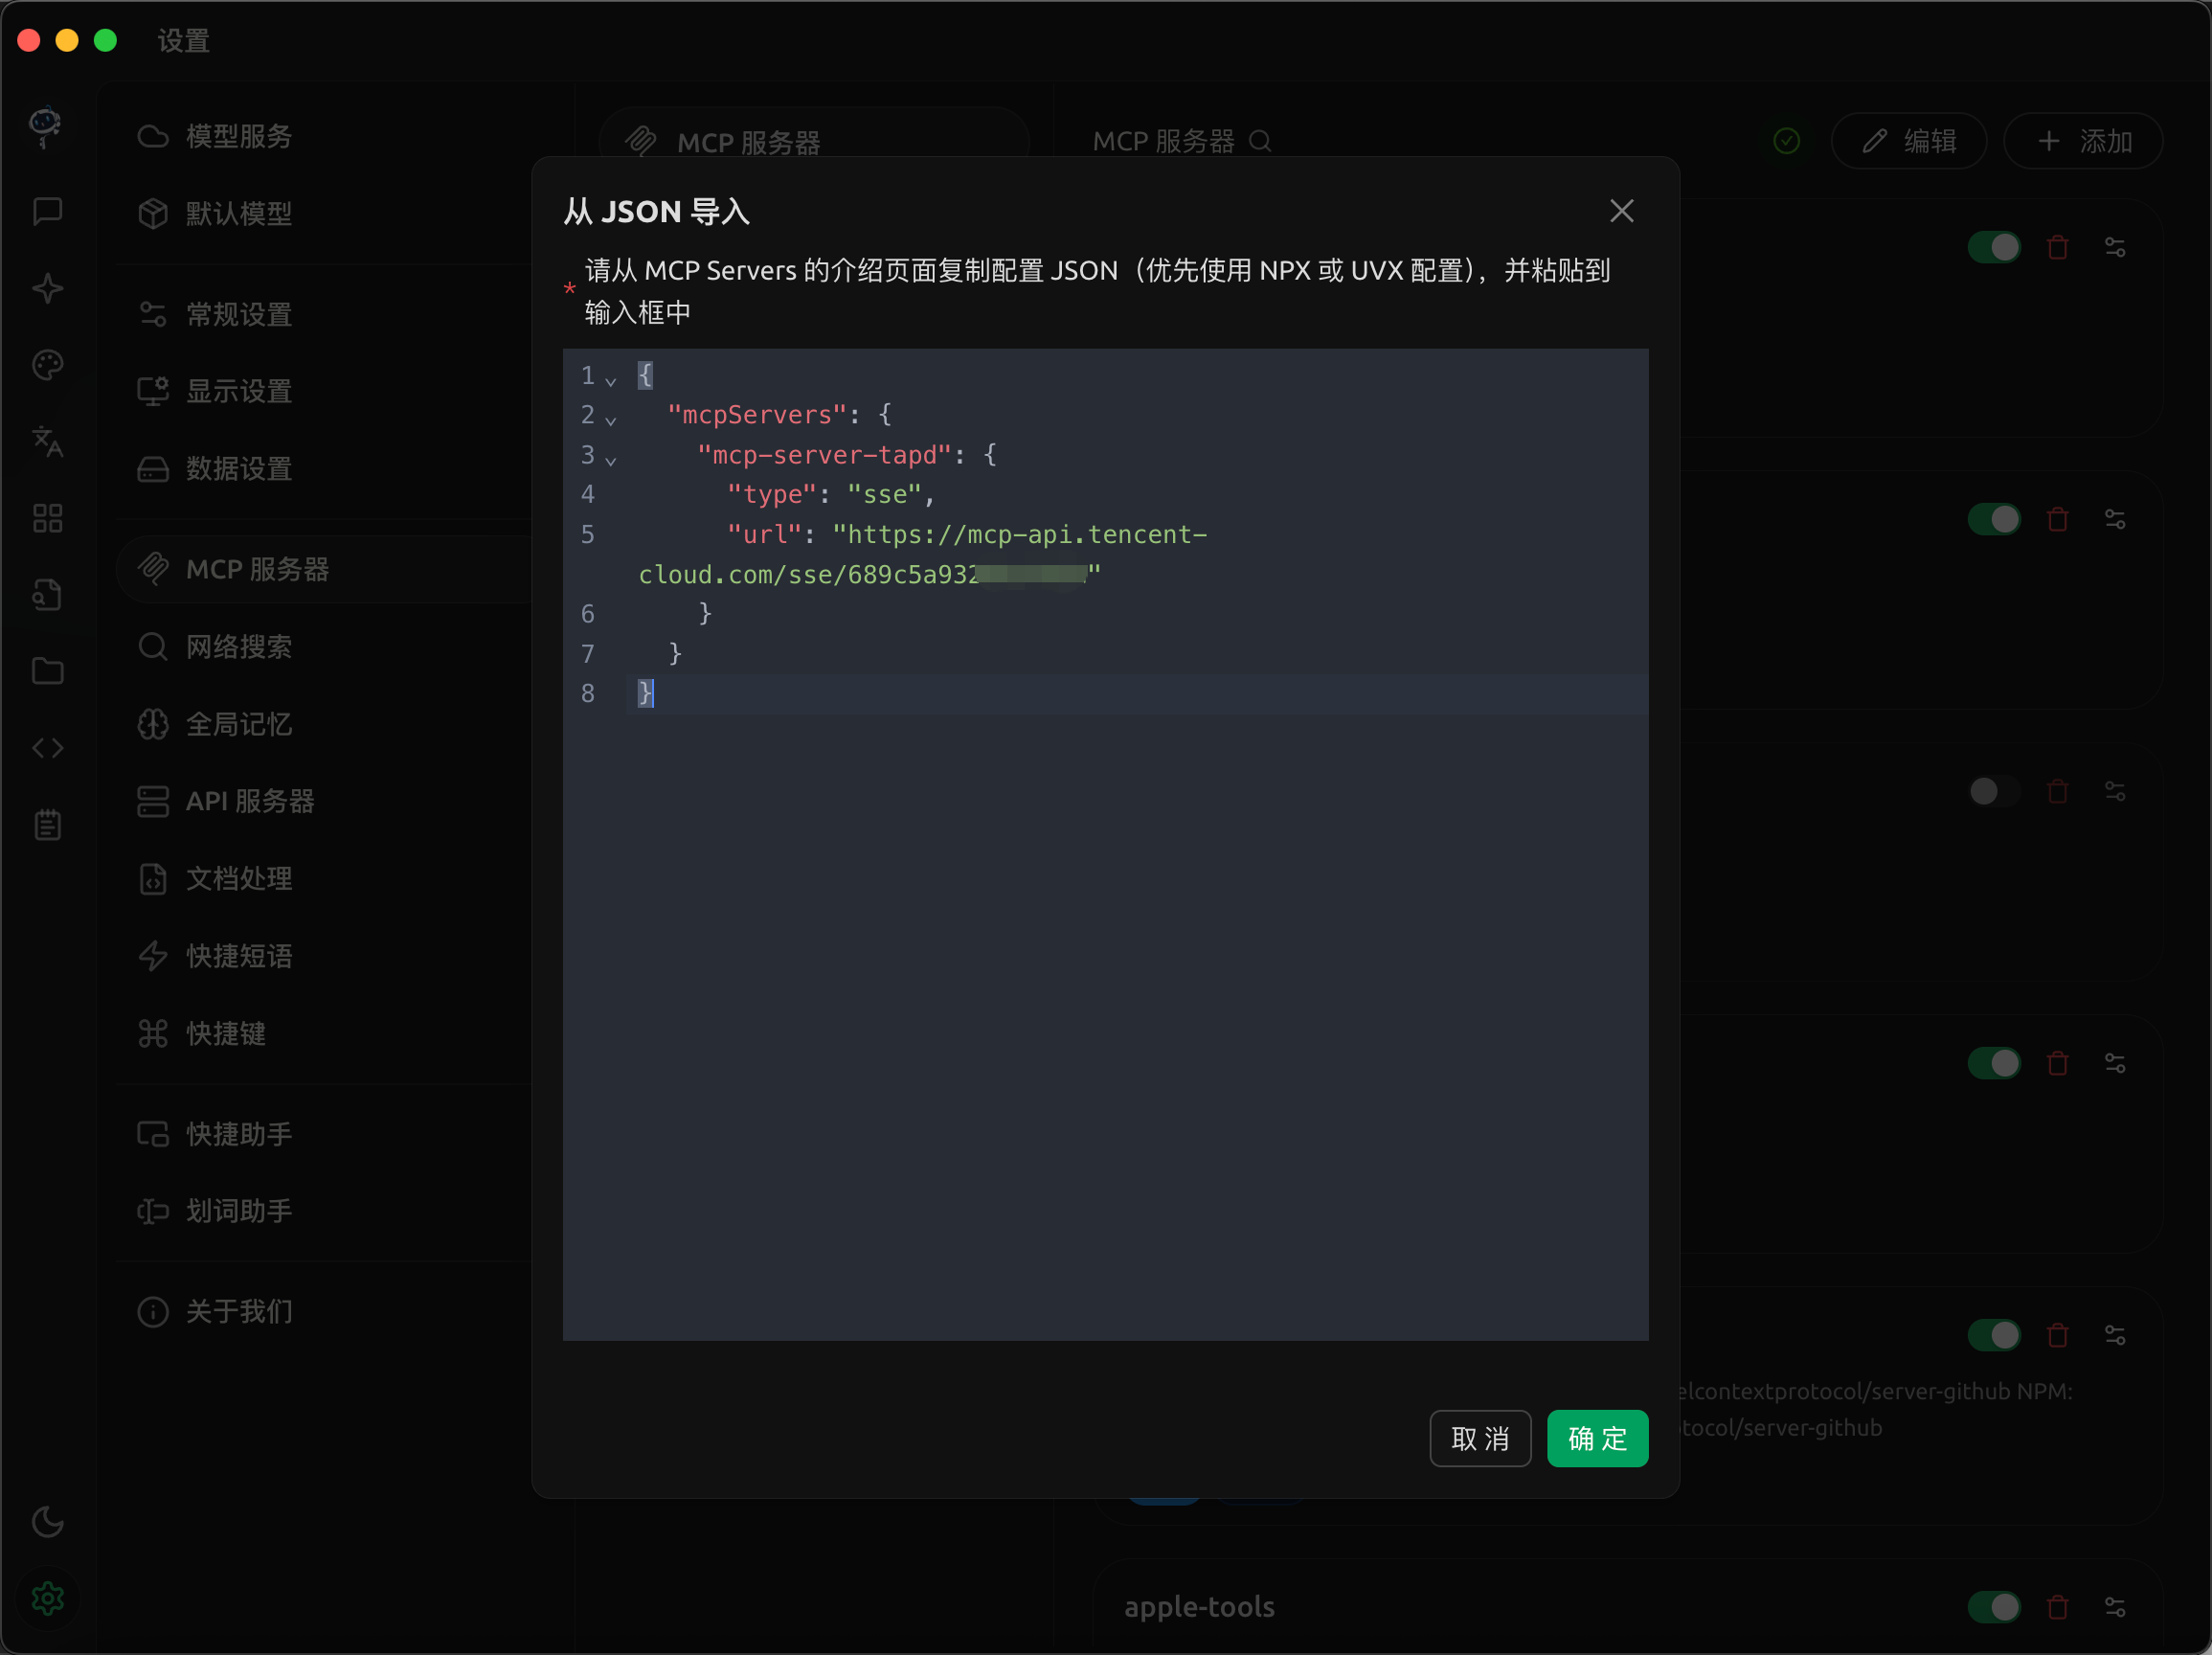Screen dimensions: 2212x1655
Task: Click the settings gear icon at bottom
Action: coord(47,1599)
